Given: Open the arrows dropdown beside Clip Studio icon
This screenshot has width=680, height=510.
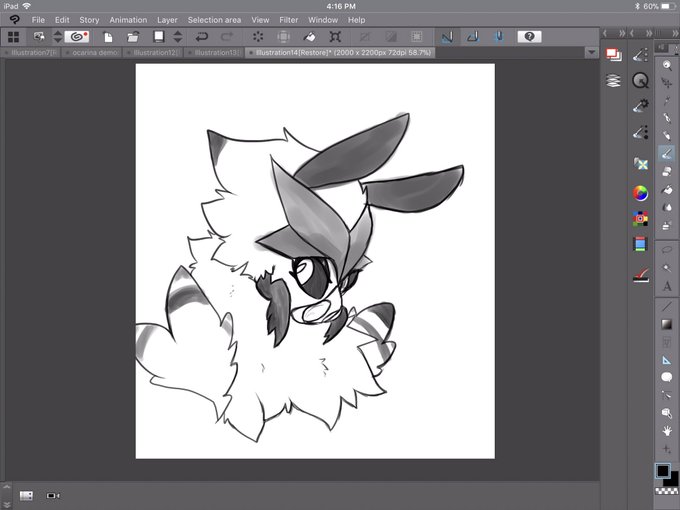Looking at the screenshot, I should (x=58, y=36).
